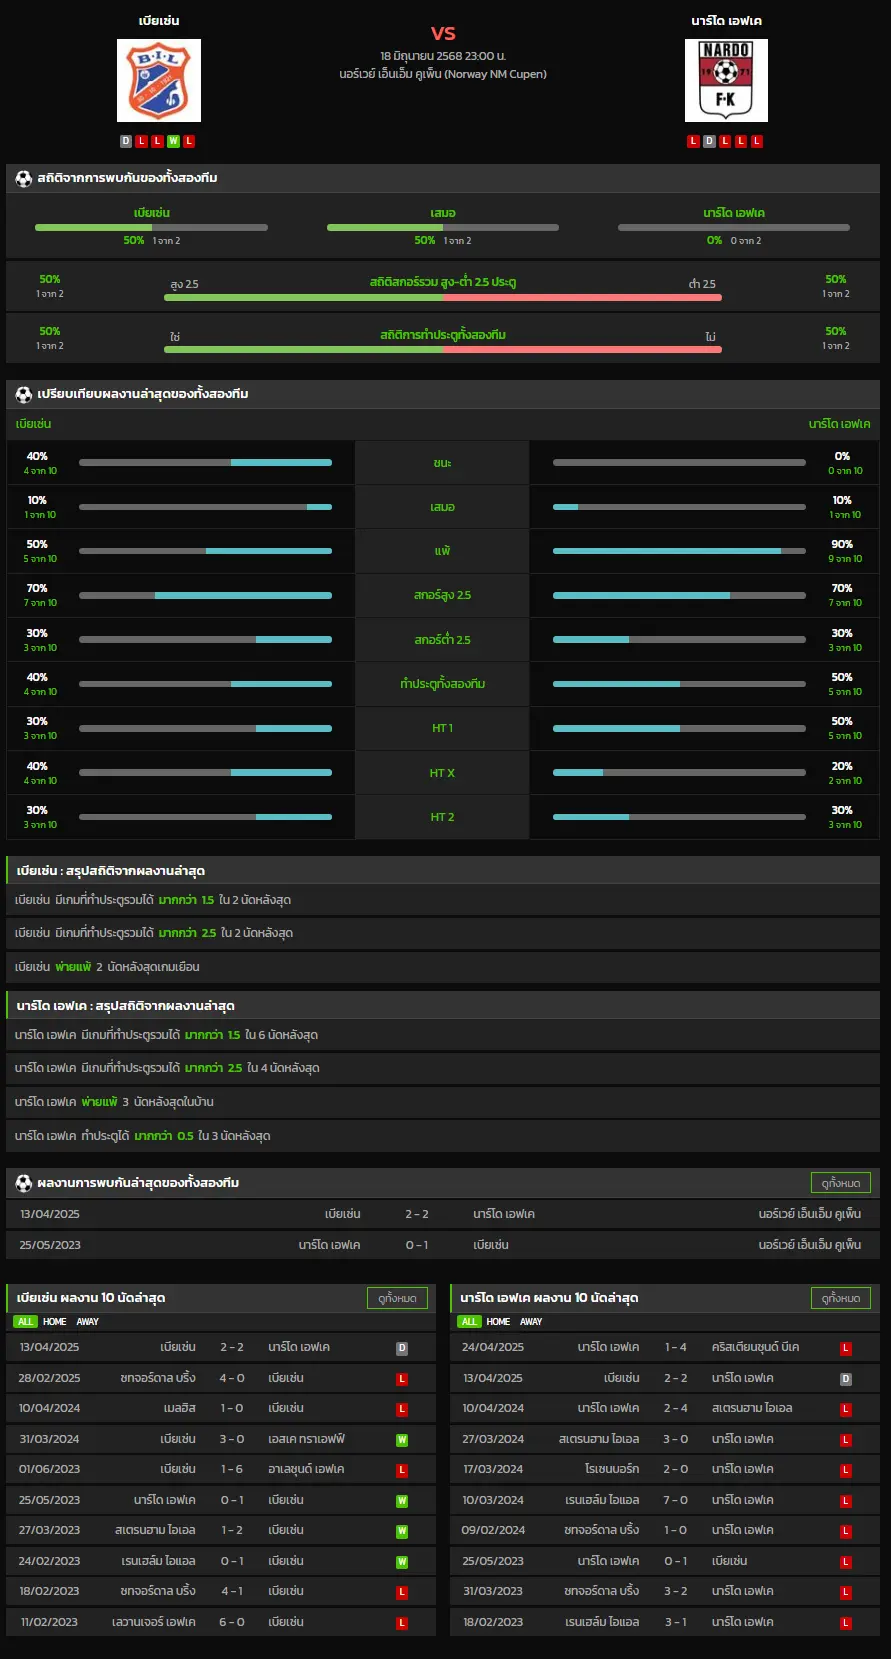
Task: Click L badge on 09/02/2024 row
Action: (x=846, y=1531)
